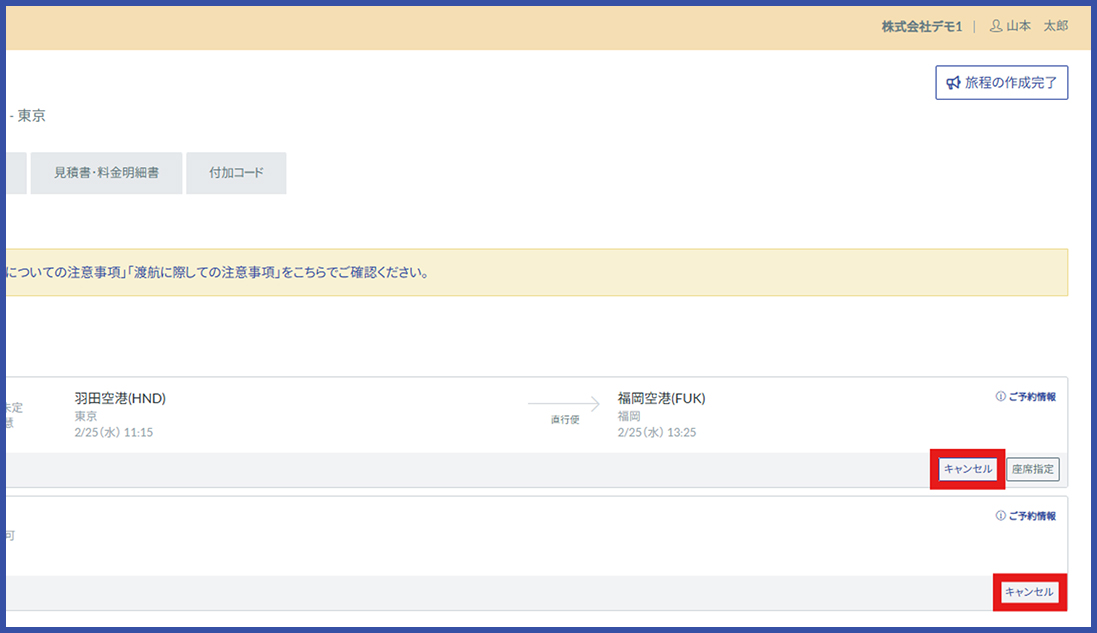The width and height of the screenshot is (1097, 633).
Task: Switch to the 見積書·料金明細書 tab
Action: click(106, 173)
